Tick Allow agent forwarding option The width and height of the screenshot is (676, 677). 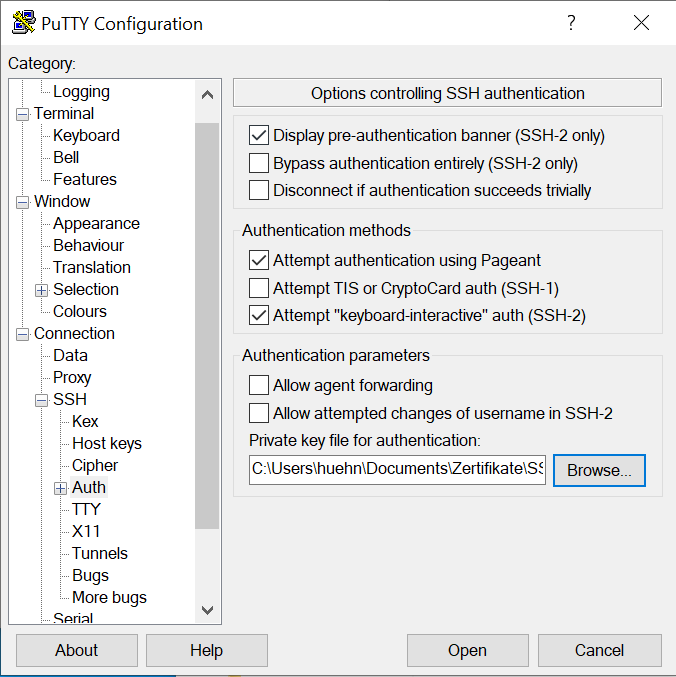pyautogui.click(x=259, y=385)
